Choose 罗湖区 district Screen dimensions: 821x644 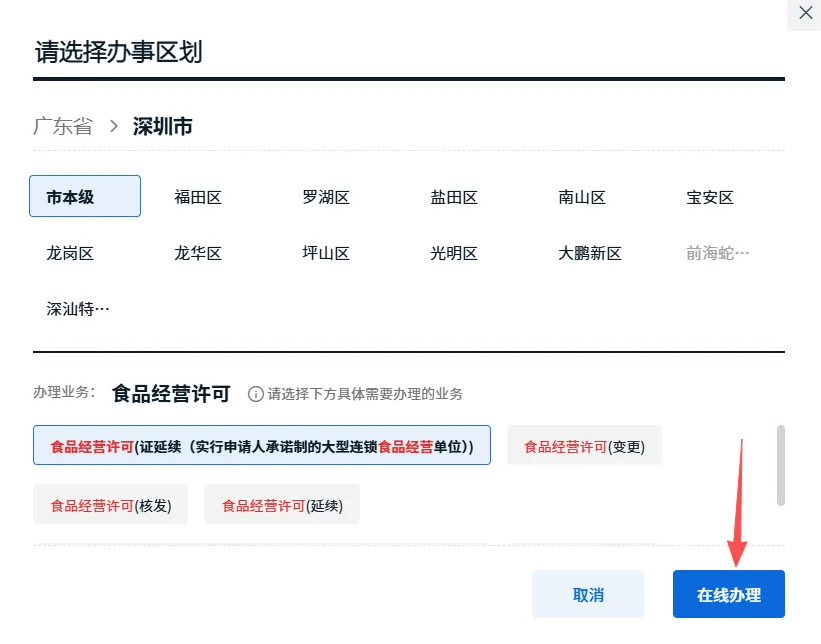click(326, 197)
